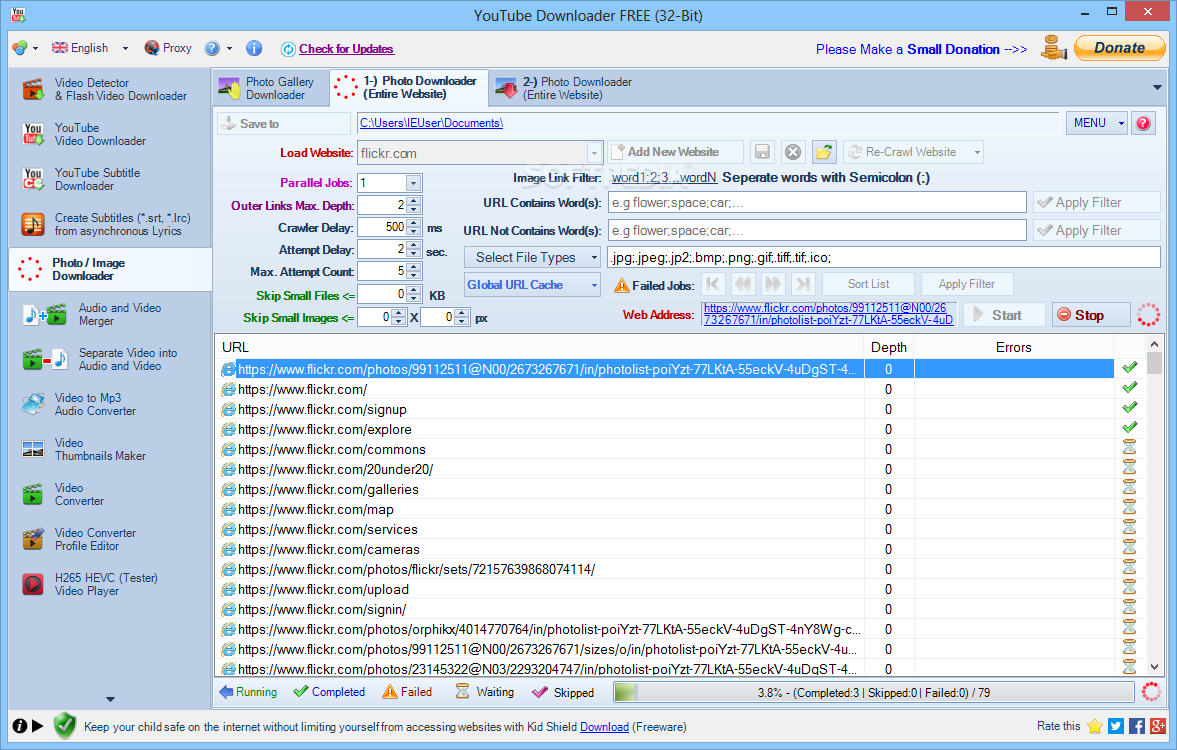Screen dimensions: 1177x750
Task: Switch to 2-) Photo Downloader tab
Action: (565, 88)
